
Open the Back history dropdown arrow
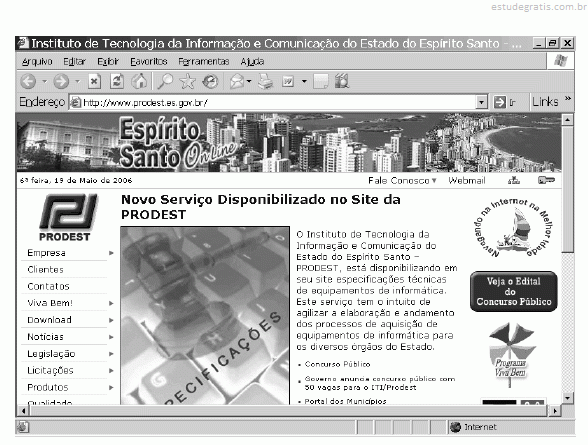pyautogui.click(x=44, y=81)
